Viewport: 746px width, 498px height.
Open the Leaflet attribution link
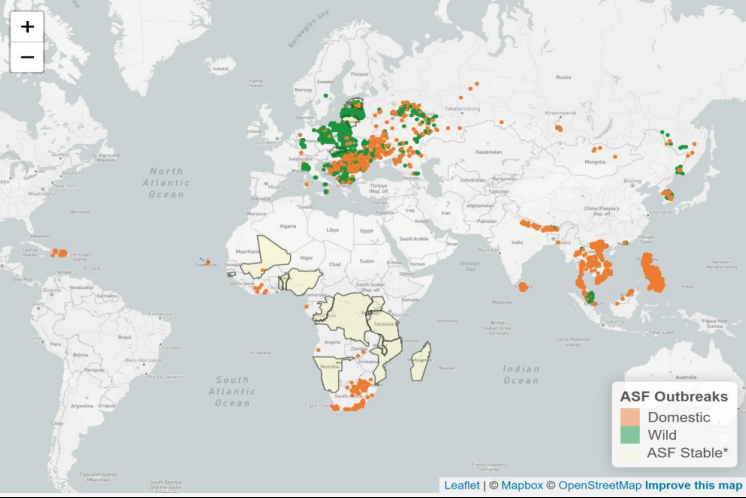pyautogui.click(x=462, y=485)
